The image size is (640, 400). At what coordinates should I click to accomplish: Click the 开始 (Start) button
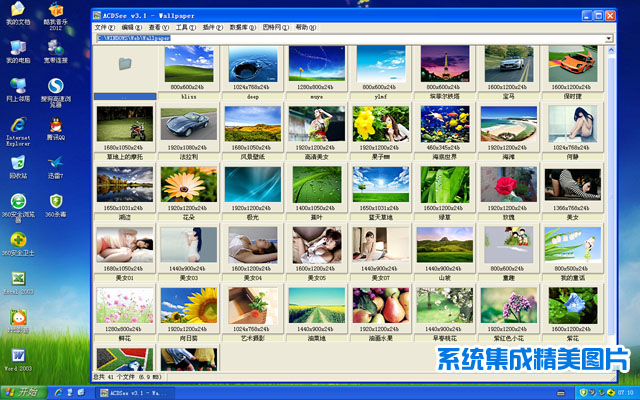pyautogui.click(x=24, y=393)
